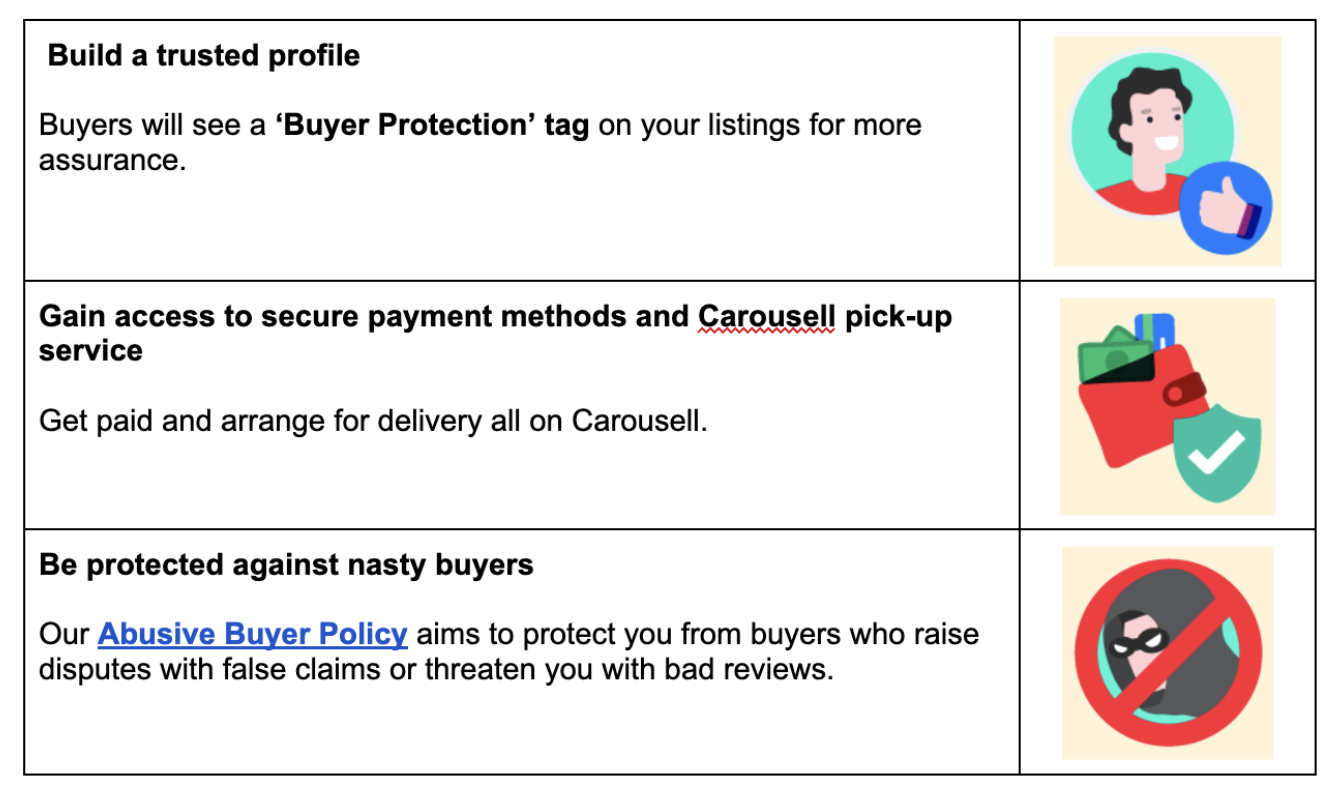Click 'Carousell.' at end of delivery sentence
This screenshot has width=1340, height=796.
639,421
